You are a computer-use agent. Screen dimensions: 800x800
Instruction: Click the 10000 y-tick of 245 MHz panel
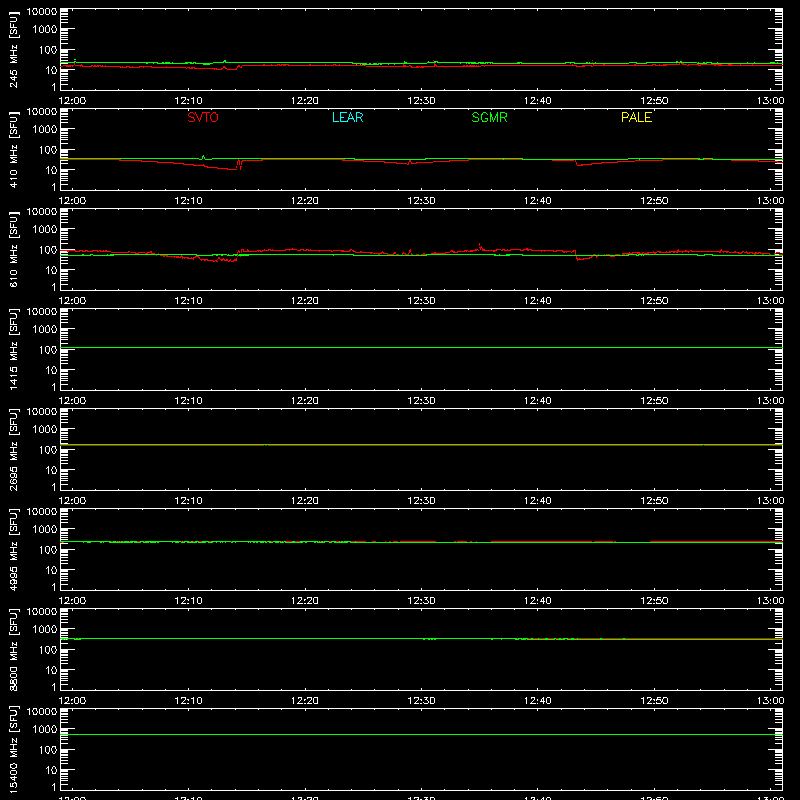point(42,12)
